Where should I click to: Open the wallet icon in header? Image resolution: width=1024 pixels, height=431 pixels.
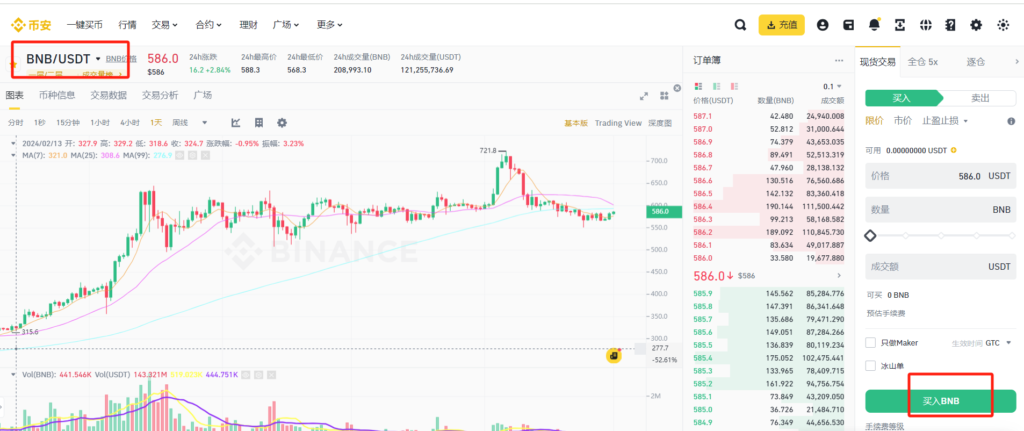pos(848,25)
